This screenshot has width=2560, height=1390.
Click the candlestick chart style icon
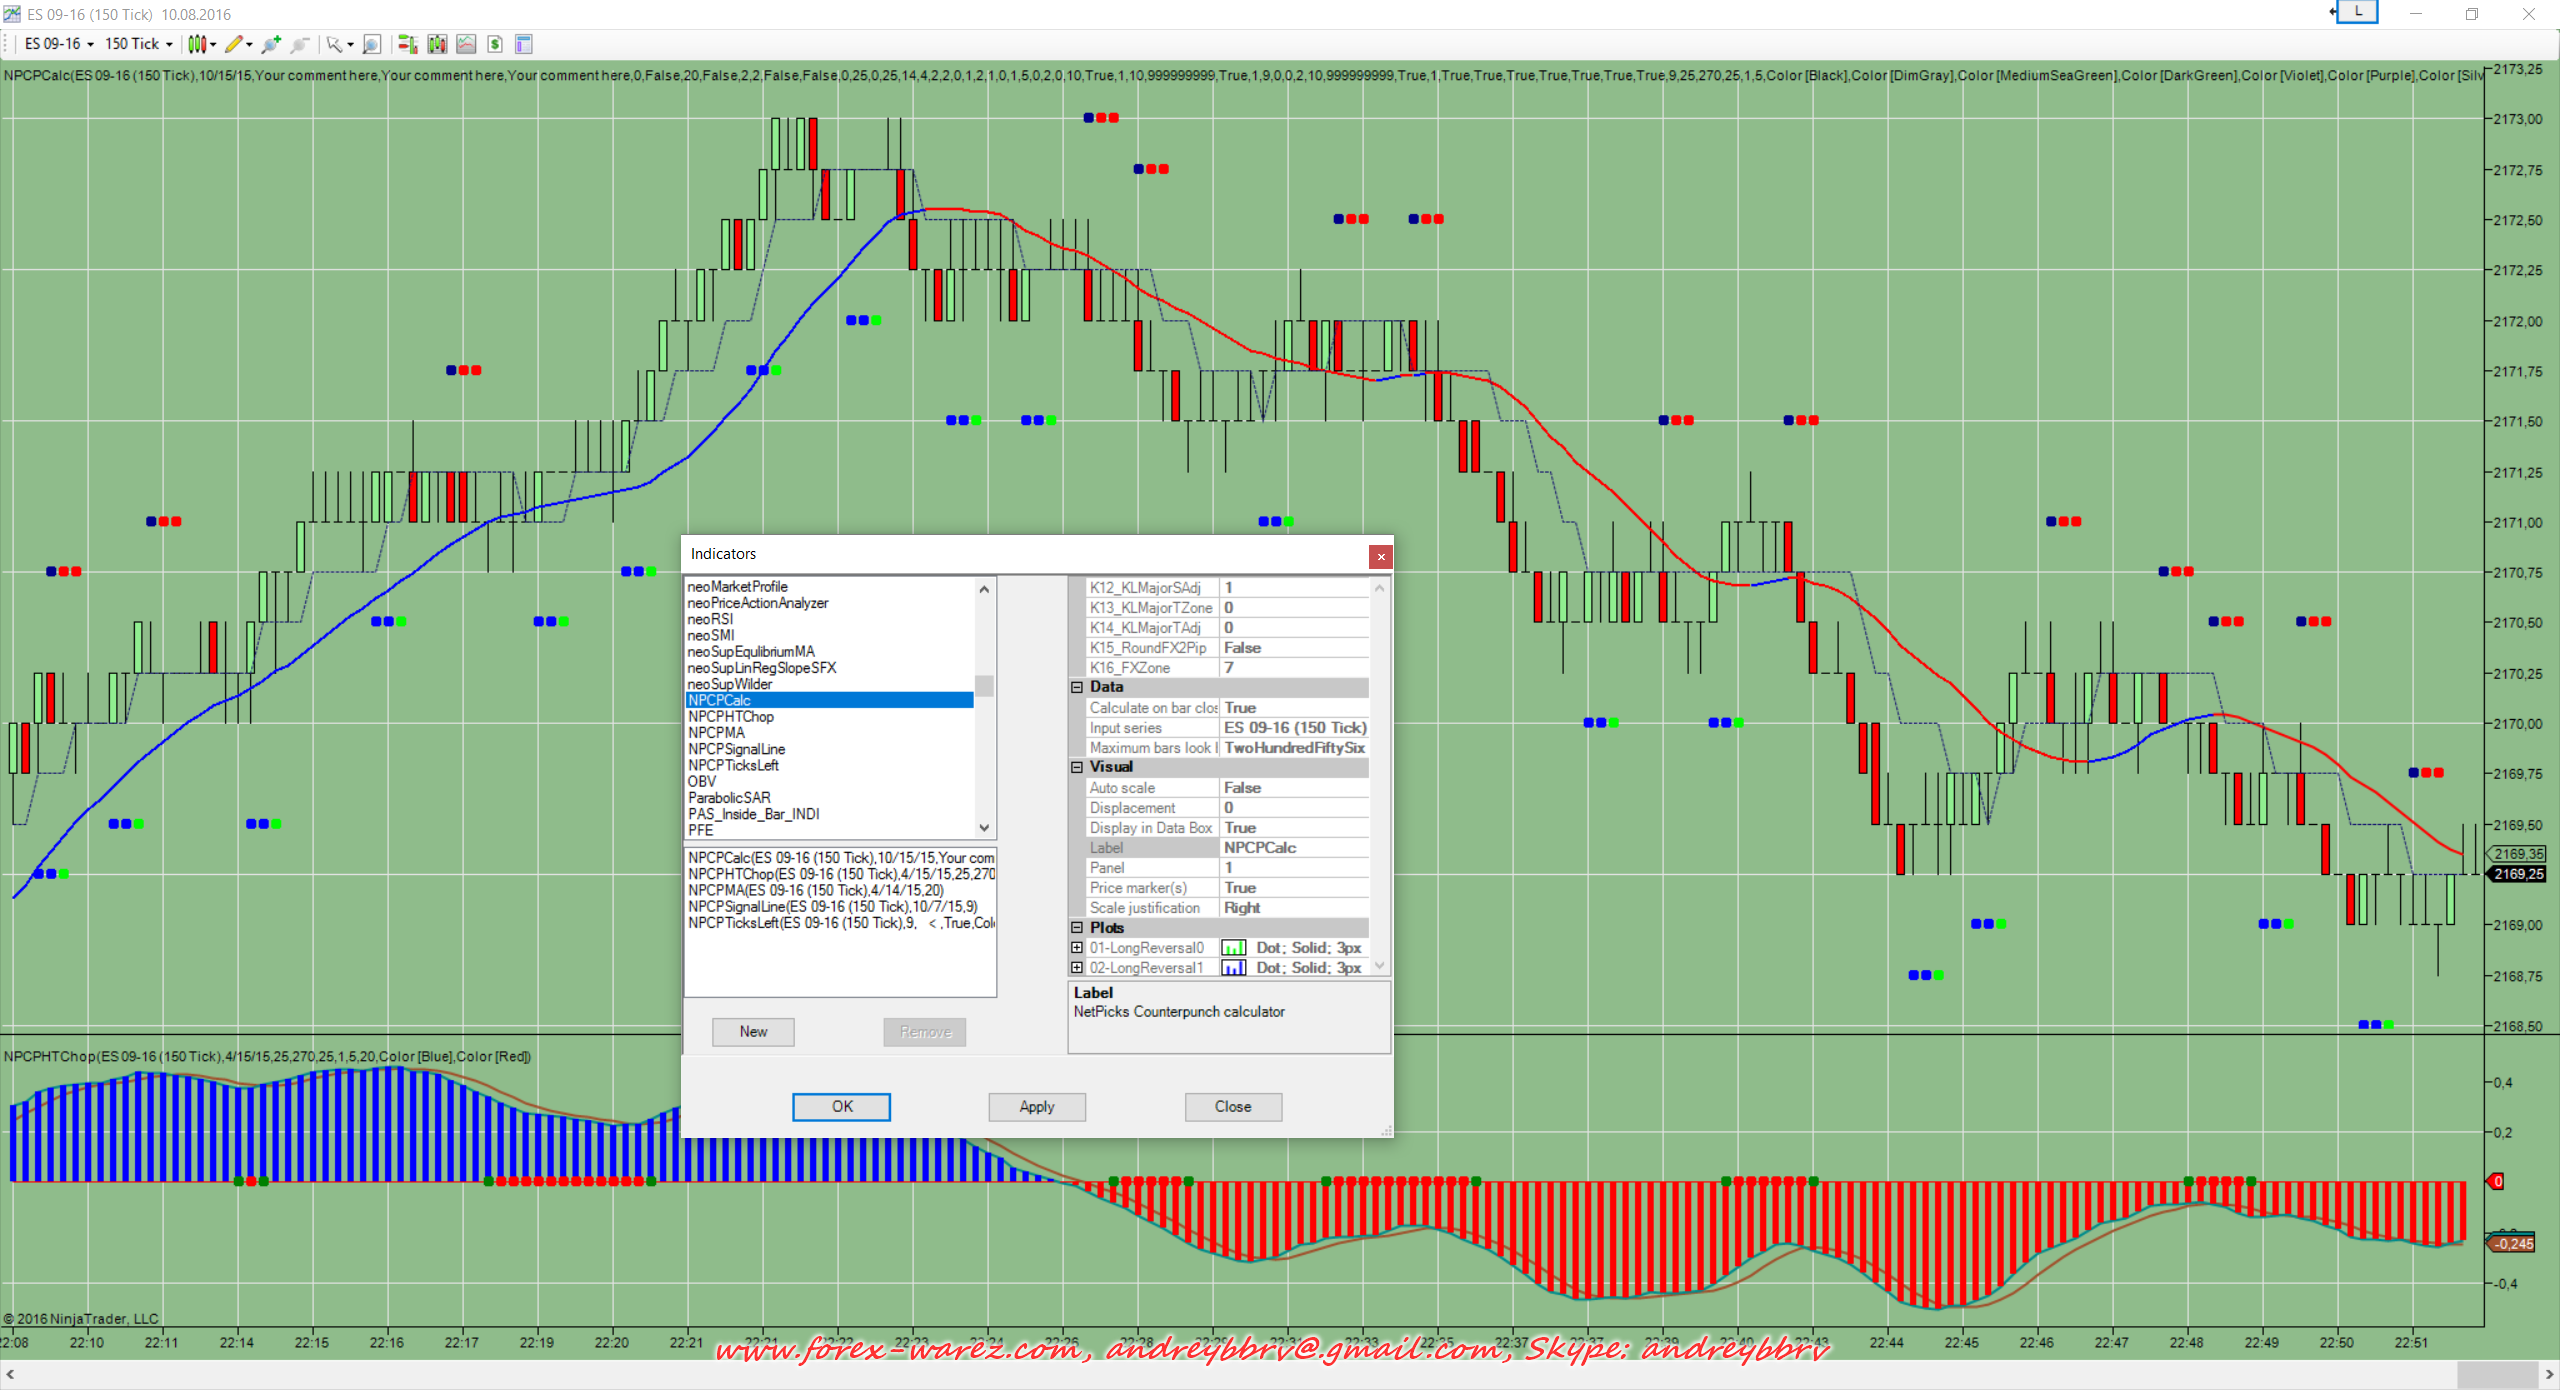click(197, 44)
